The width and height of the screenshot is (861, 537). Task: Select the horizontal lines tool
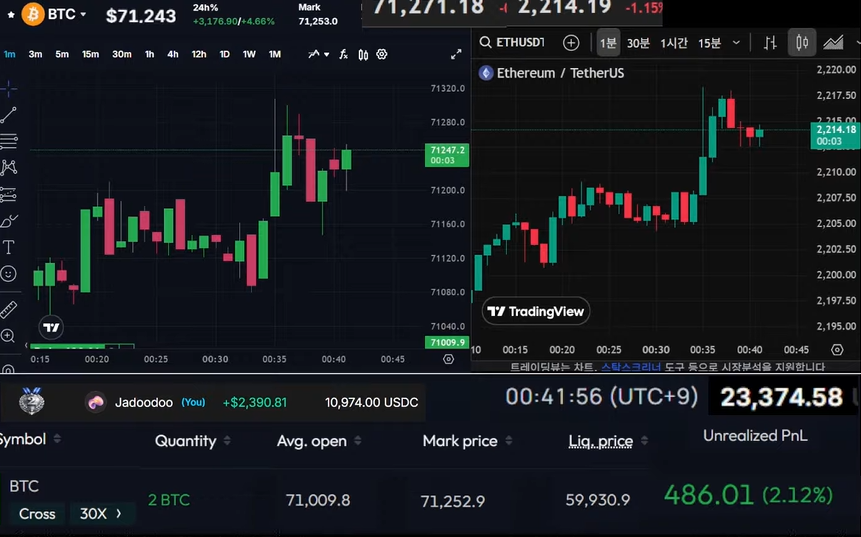[9, 141]
